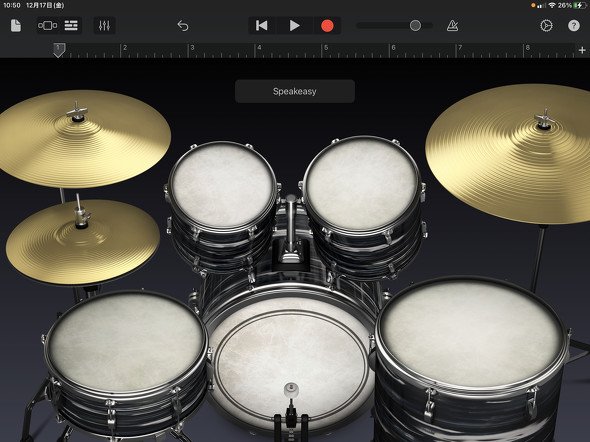Switch to instrument browser view
Image resolution: width=590 pixels, height=442 pixels.
click(x=47, y=26)
